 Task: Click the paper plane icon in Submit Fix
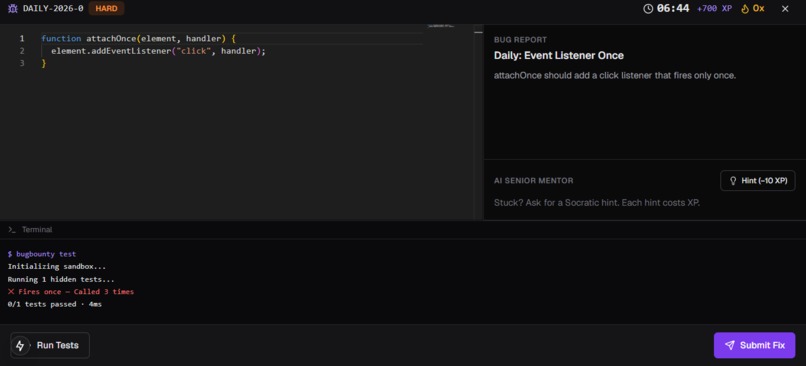[x=729, y=345]
